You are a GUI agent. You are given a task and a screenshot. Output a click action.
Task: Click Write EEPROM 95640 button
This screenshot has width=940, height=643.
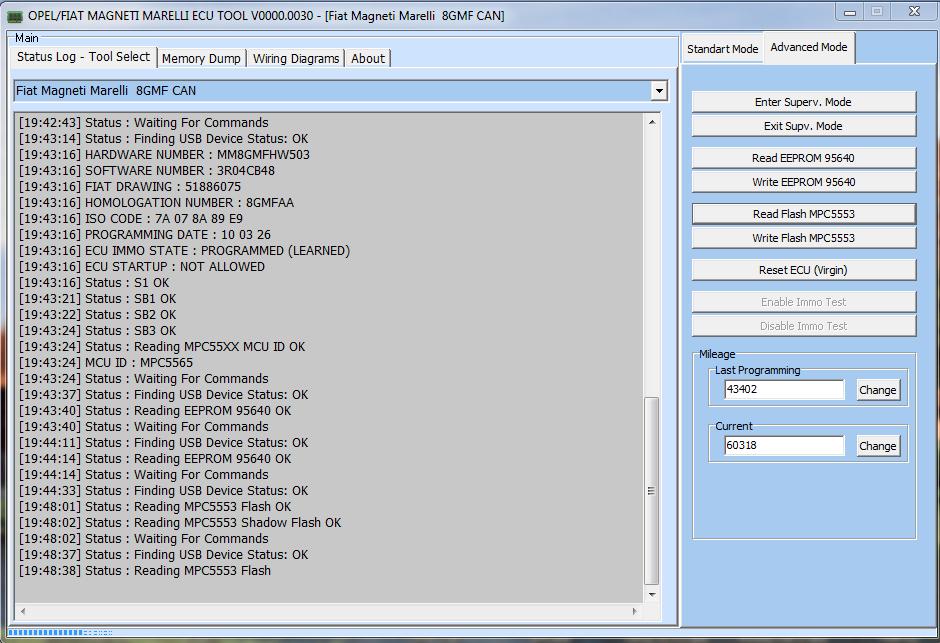803,182
